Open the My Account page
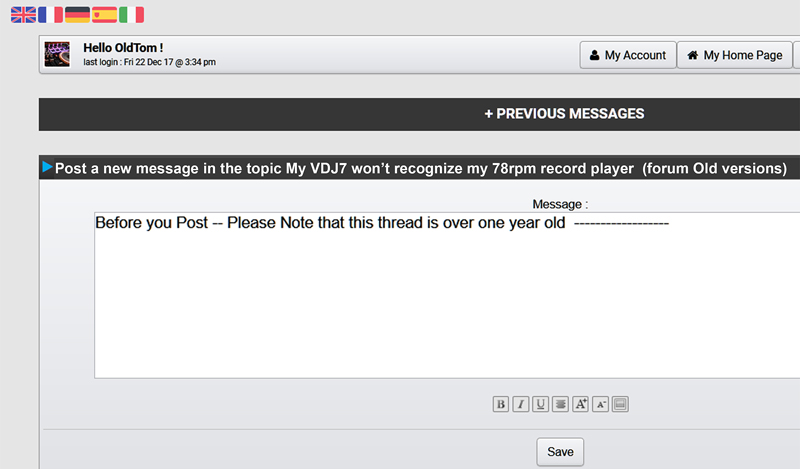Image resolution: width=800 pixels, height=469 pixels. point(628,55)
